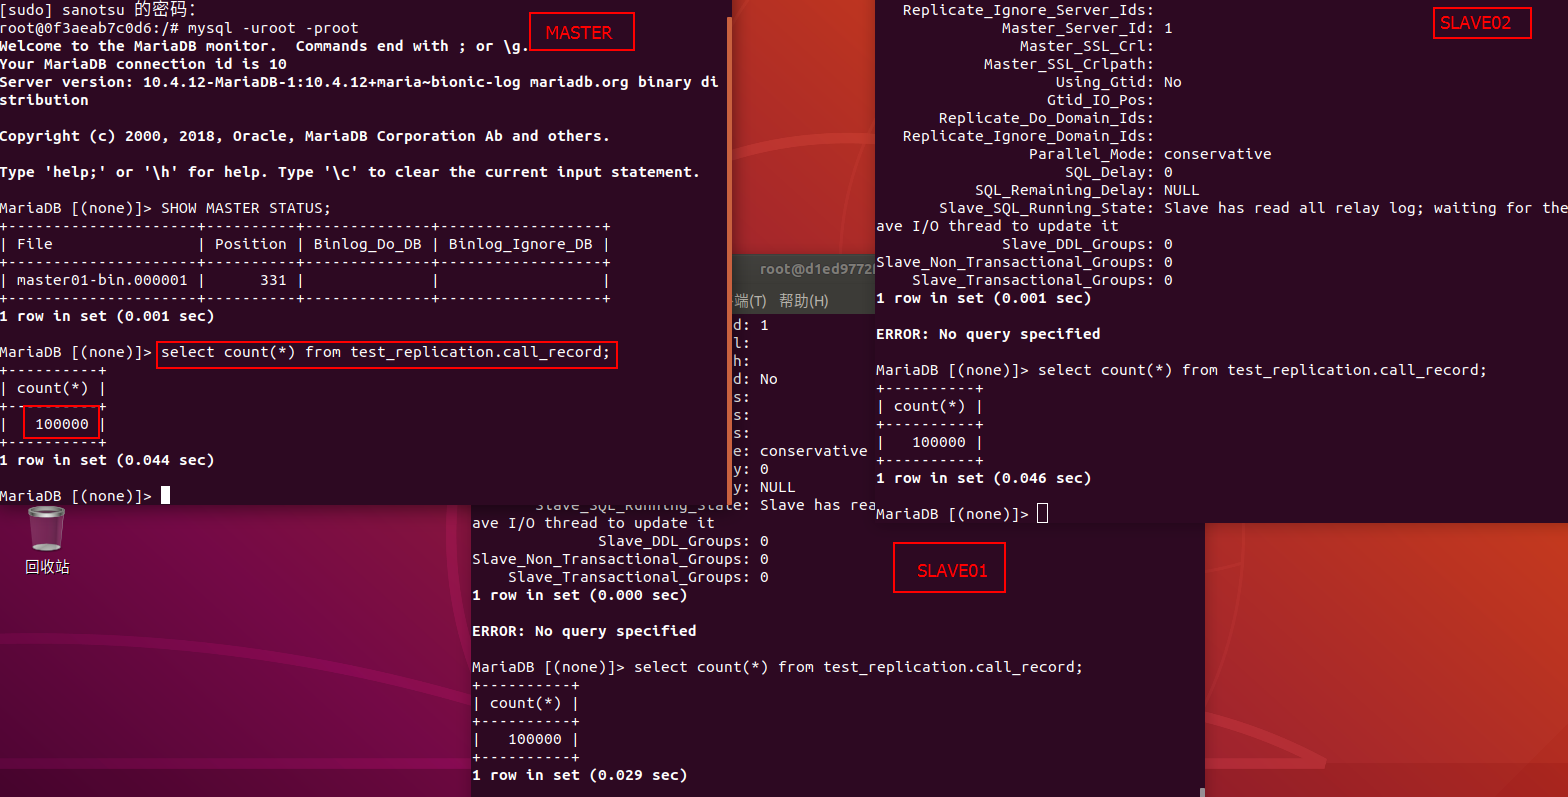Click the 100000 count result in SLAVE02
This screenshot has height=797, width=1568.
pyautogui.click(x=938, y=442)
